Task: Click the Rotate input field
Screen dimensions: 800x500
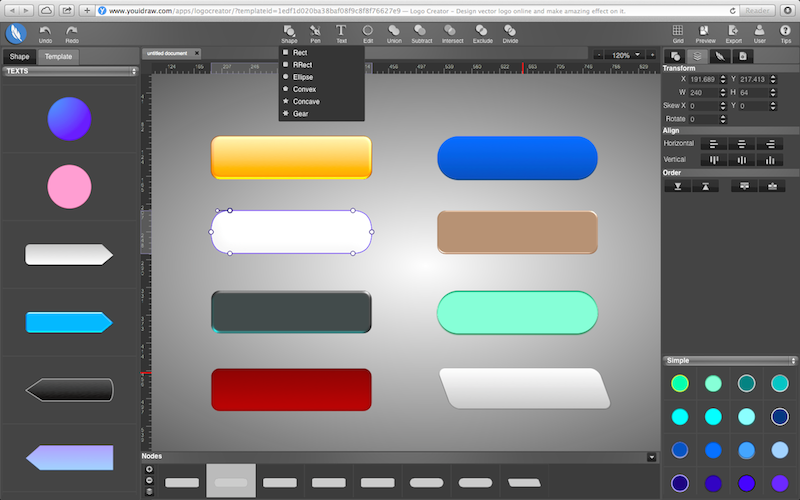Action: click(x=706, y=119)
